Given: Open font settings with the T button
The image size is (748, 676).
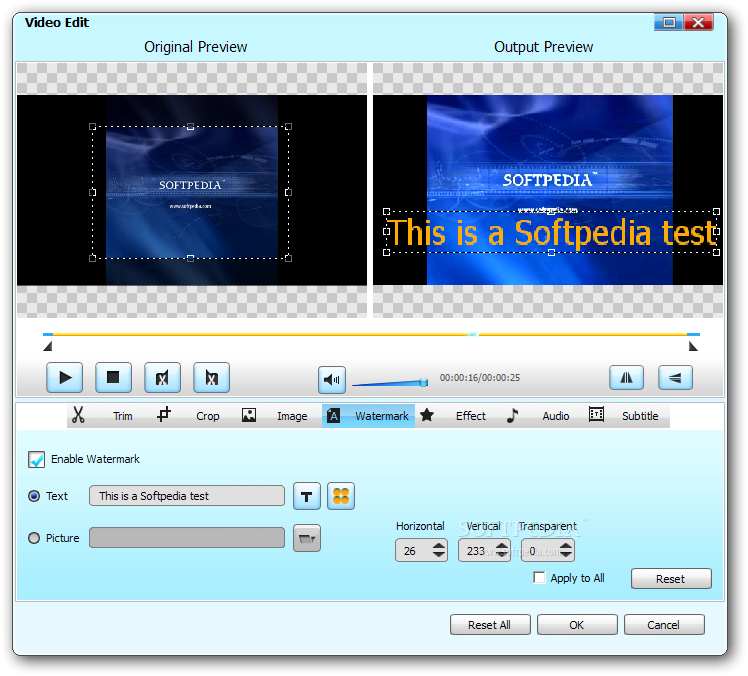Looking at the screenshot, I should point(306,496).
